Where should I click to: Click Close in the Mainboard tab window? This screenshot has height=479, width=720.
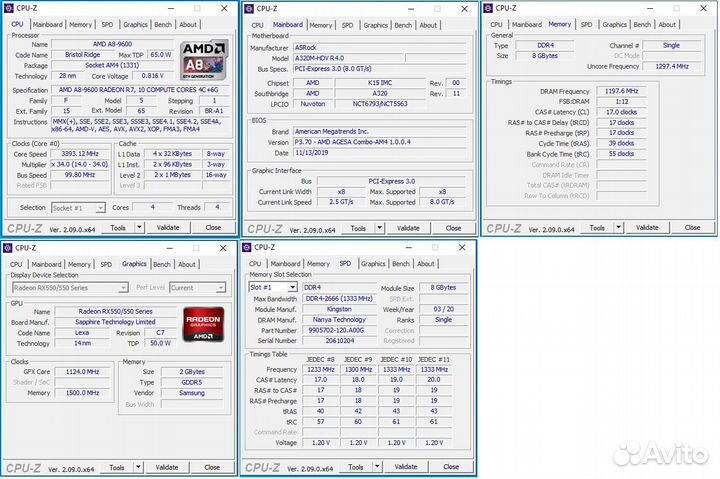click(453, 227)
